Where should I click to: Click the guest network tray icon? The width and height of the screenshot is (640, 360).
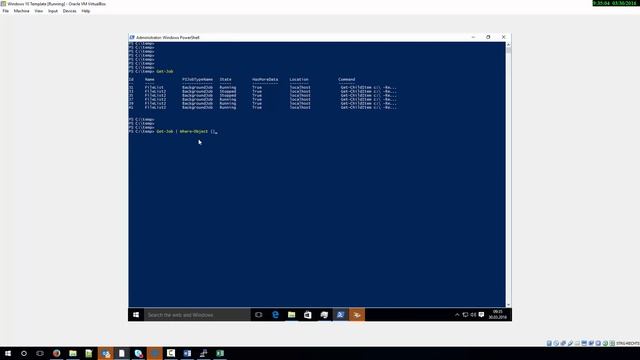[x=465, y=315]
